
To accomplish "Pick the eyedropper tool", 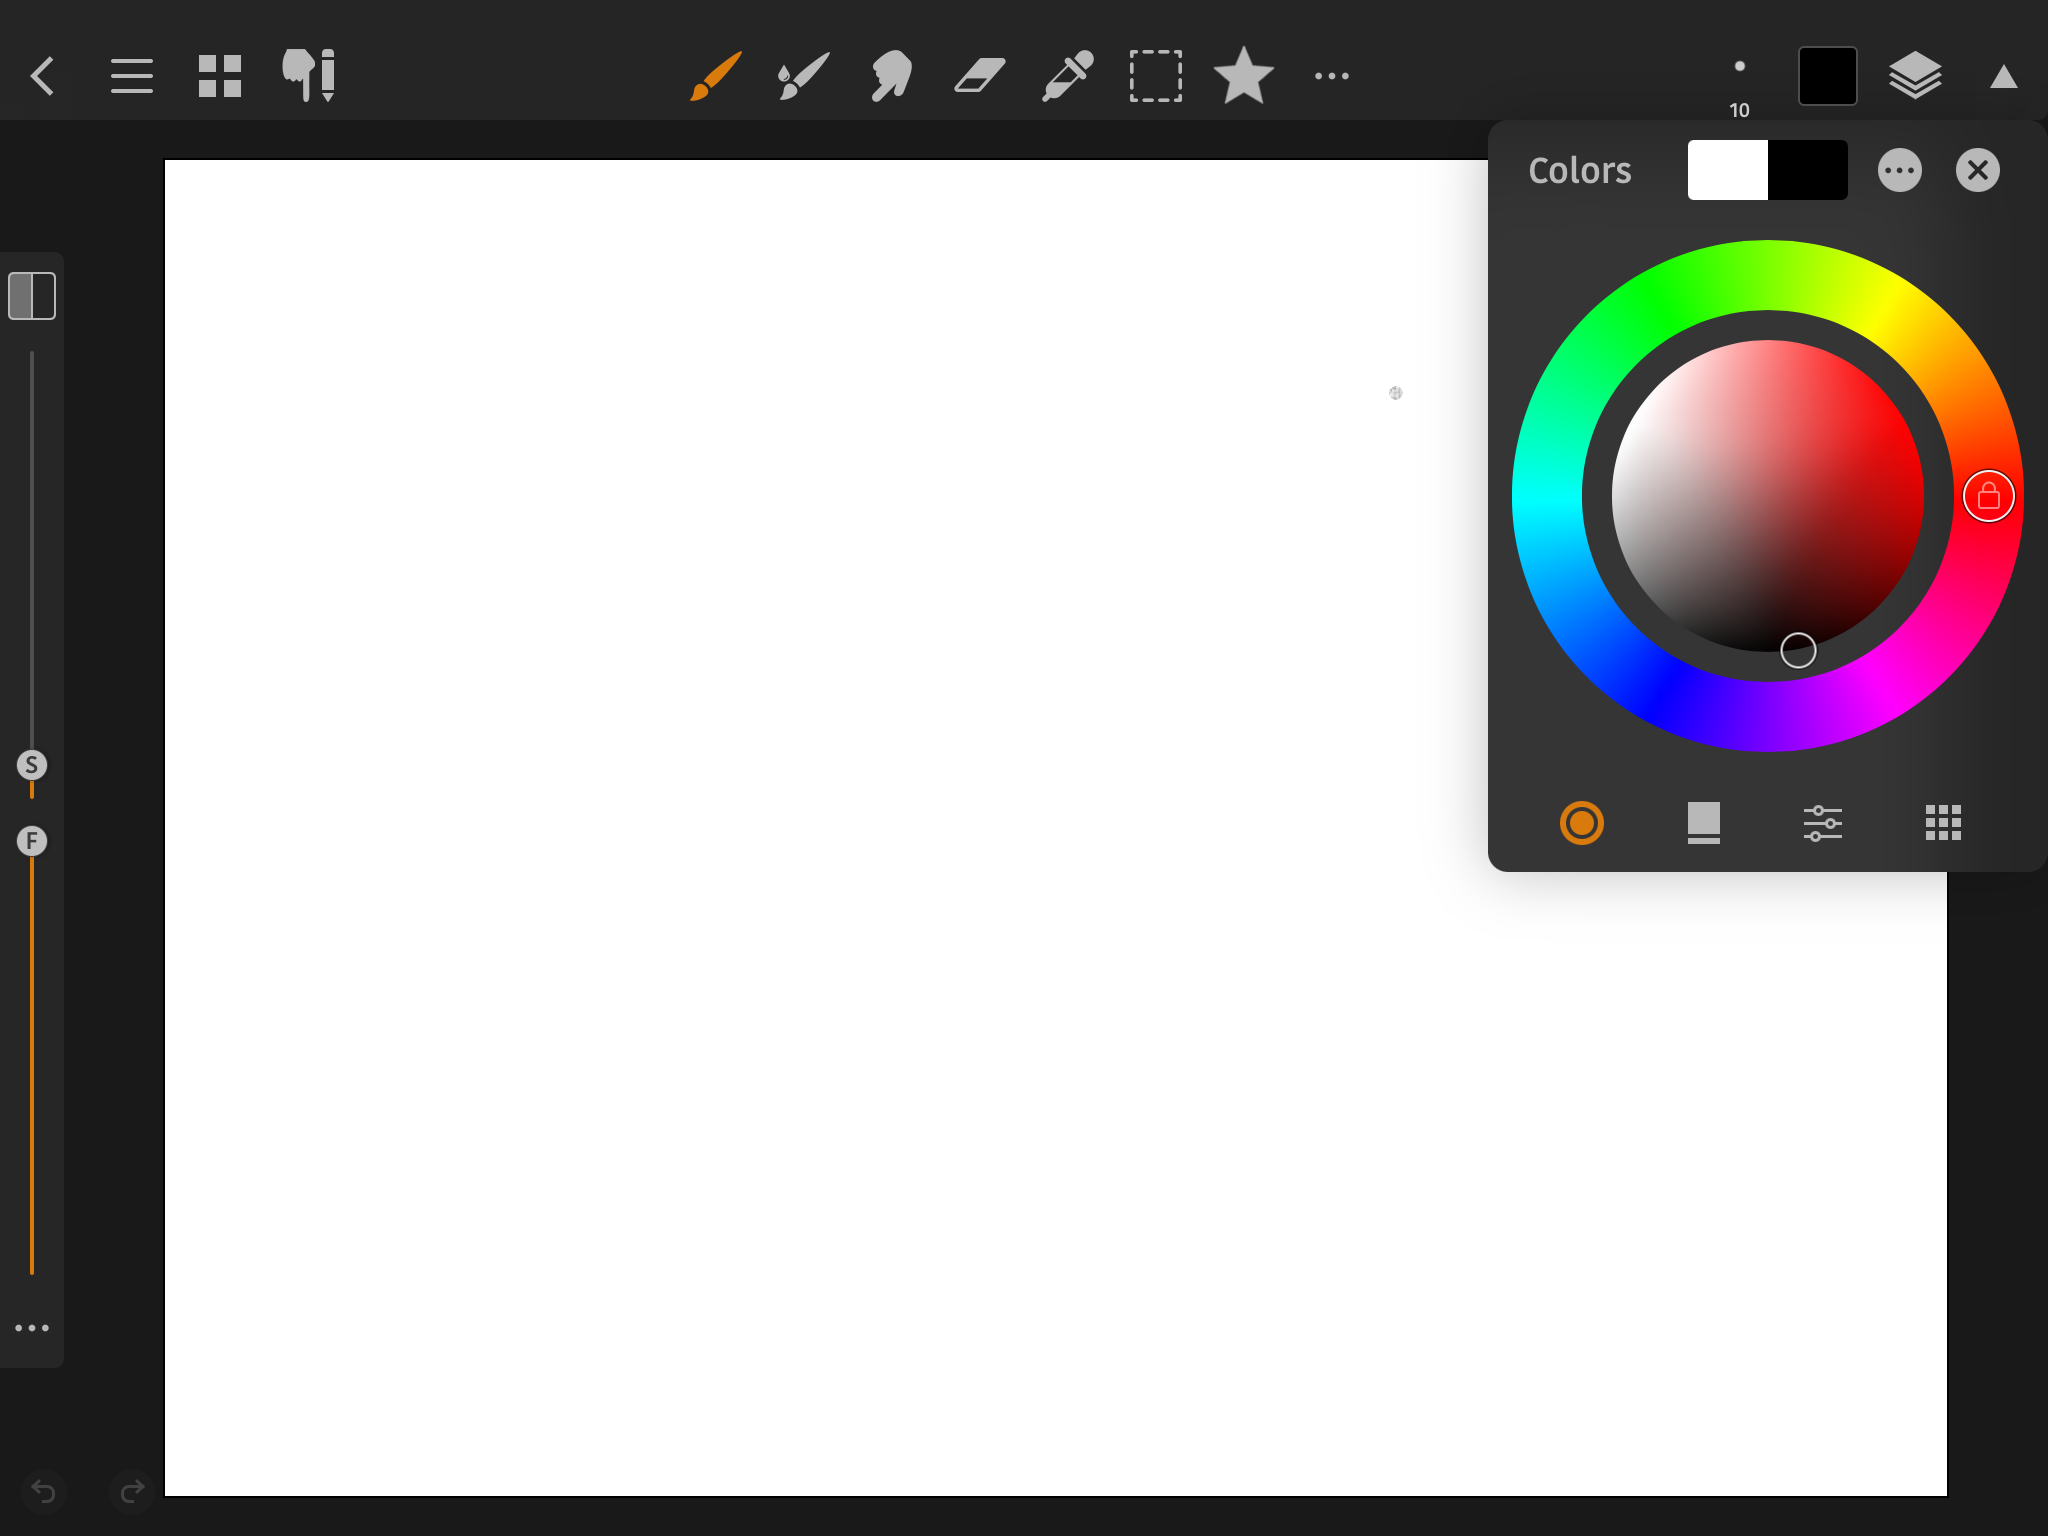I will point(1067,76).
